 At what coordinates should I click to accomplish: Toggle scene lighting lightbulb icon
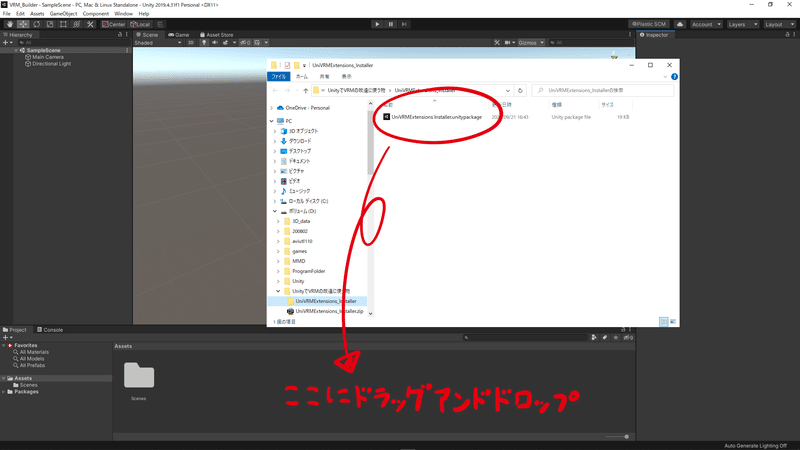pyautogui.click(x=204, y=43)
